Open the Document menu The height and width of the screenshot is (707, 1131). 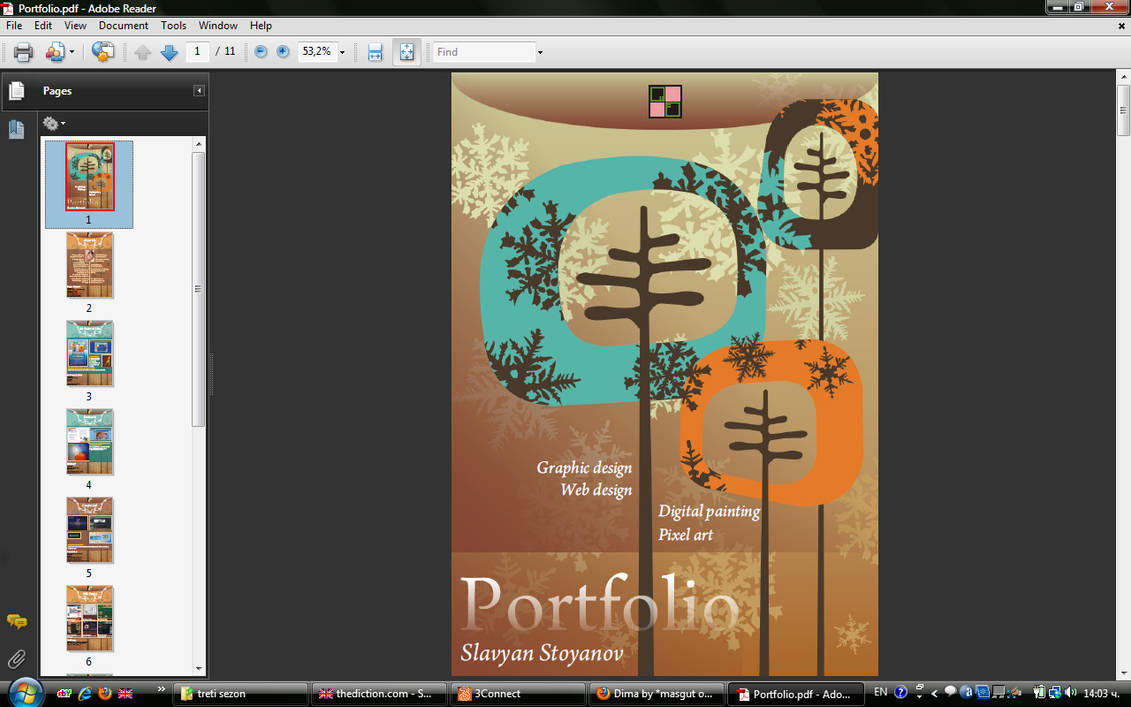(x=123, y=25)
